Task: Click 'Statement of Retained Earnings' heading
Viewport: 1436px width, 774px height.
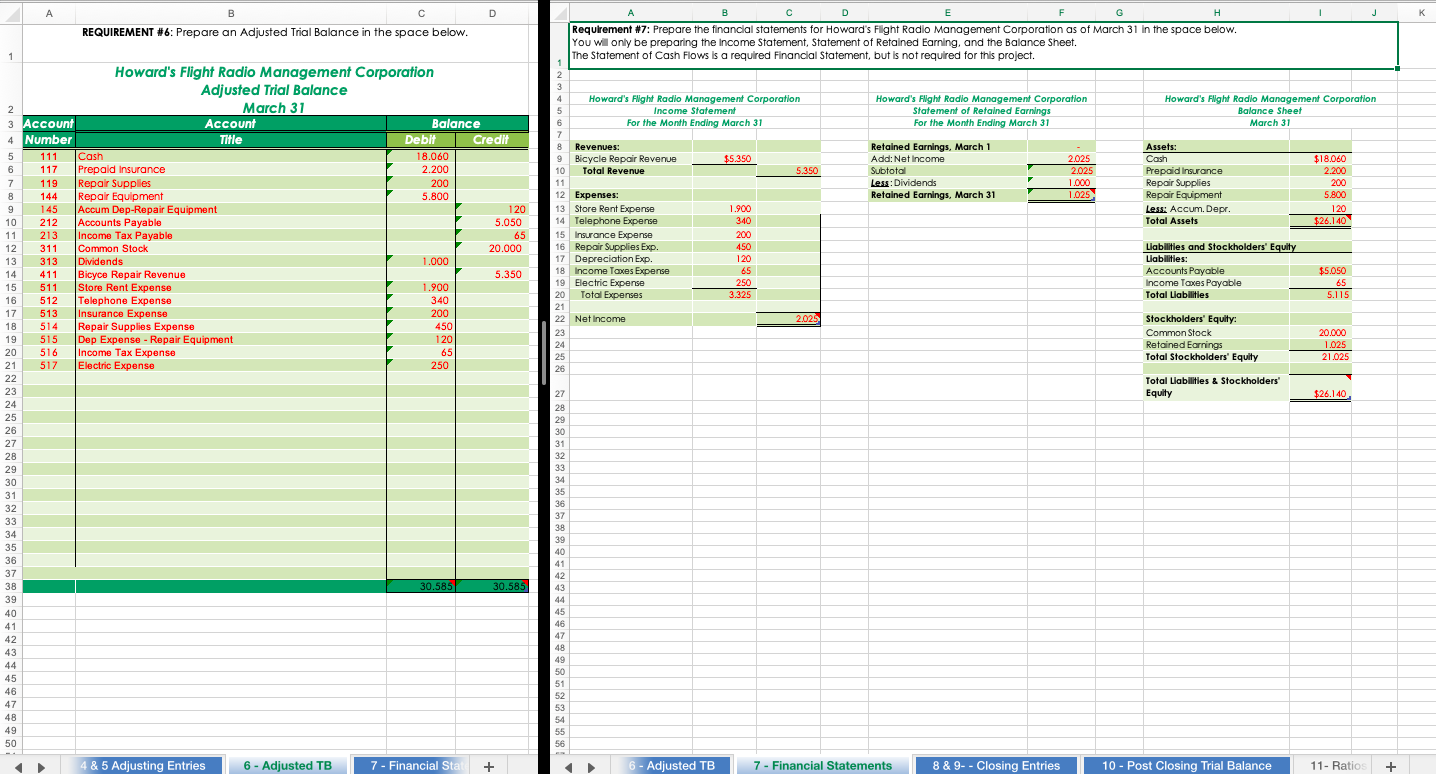Action: pyautogui.click(x=981, y=110)
